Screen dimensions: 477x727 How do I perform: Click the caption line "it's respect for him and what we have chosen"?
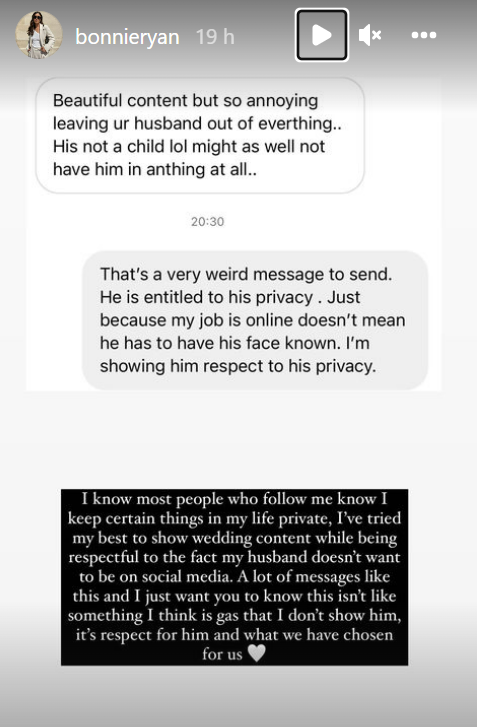pos(235,635)
